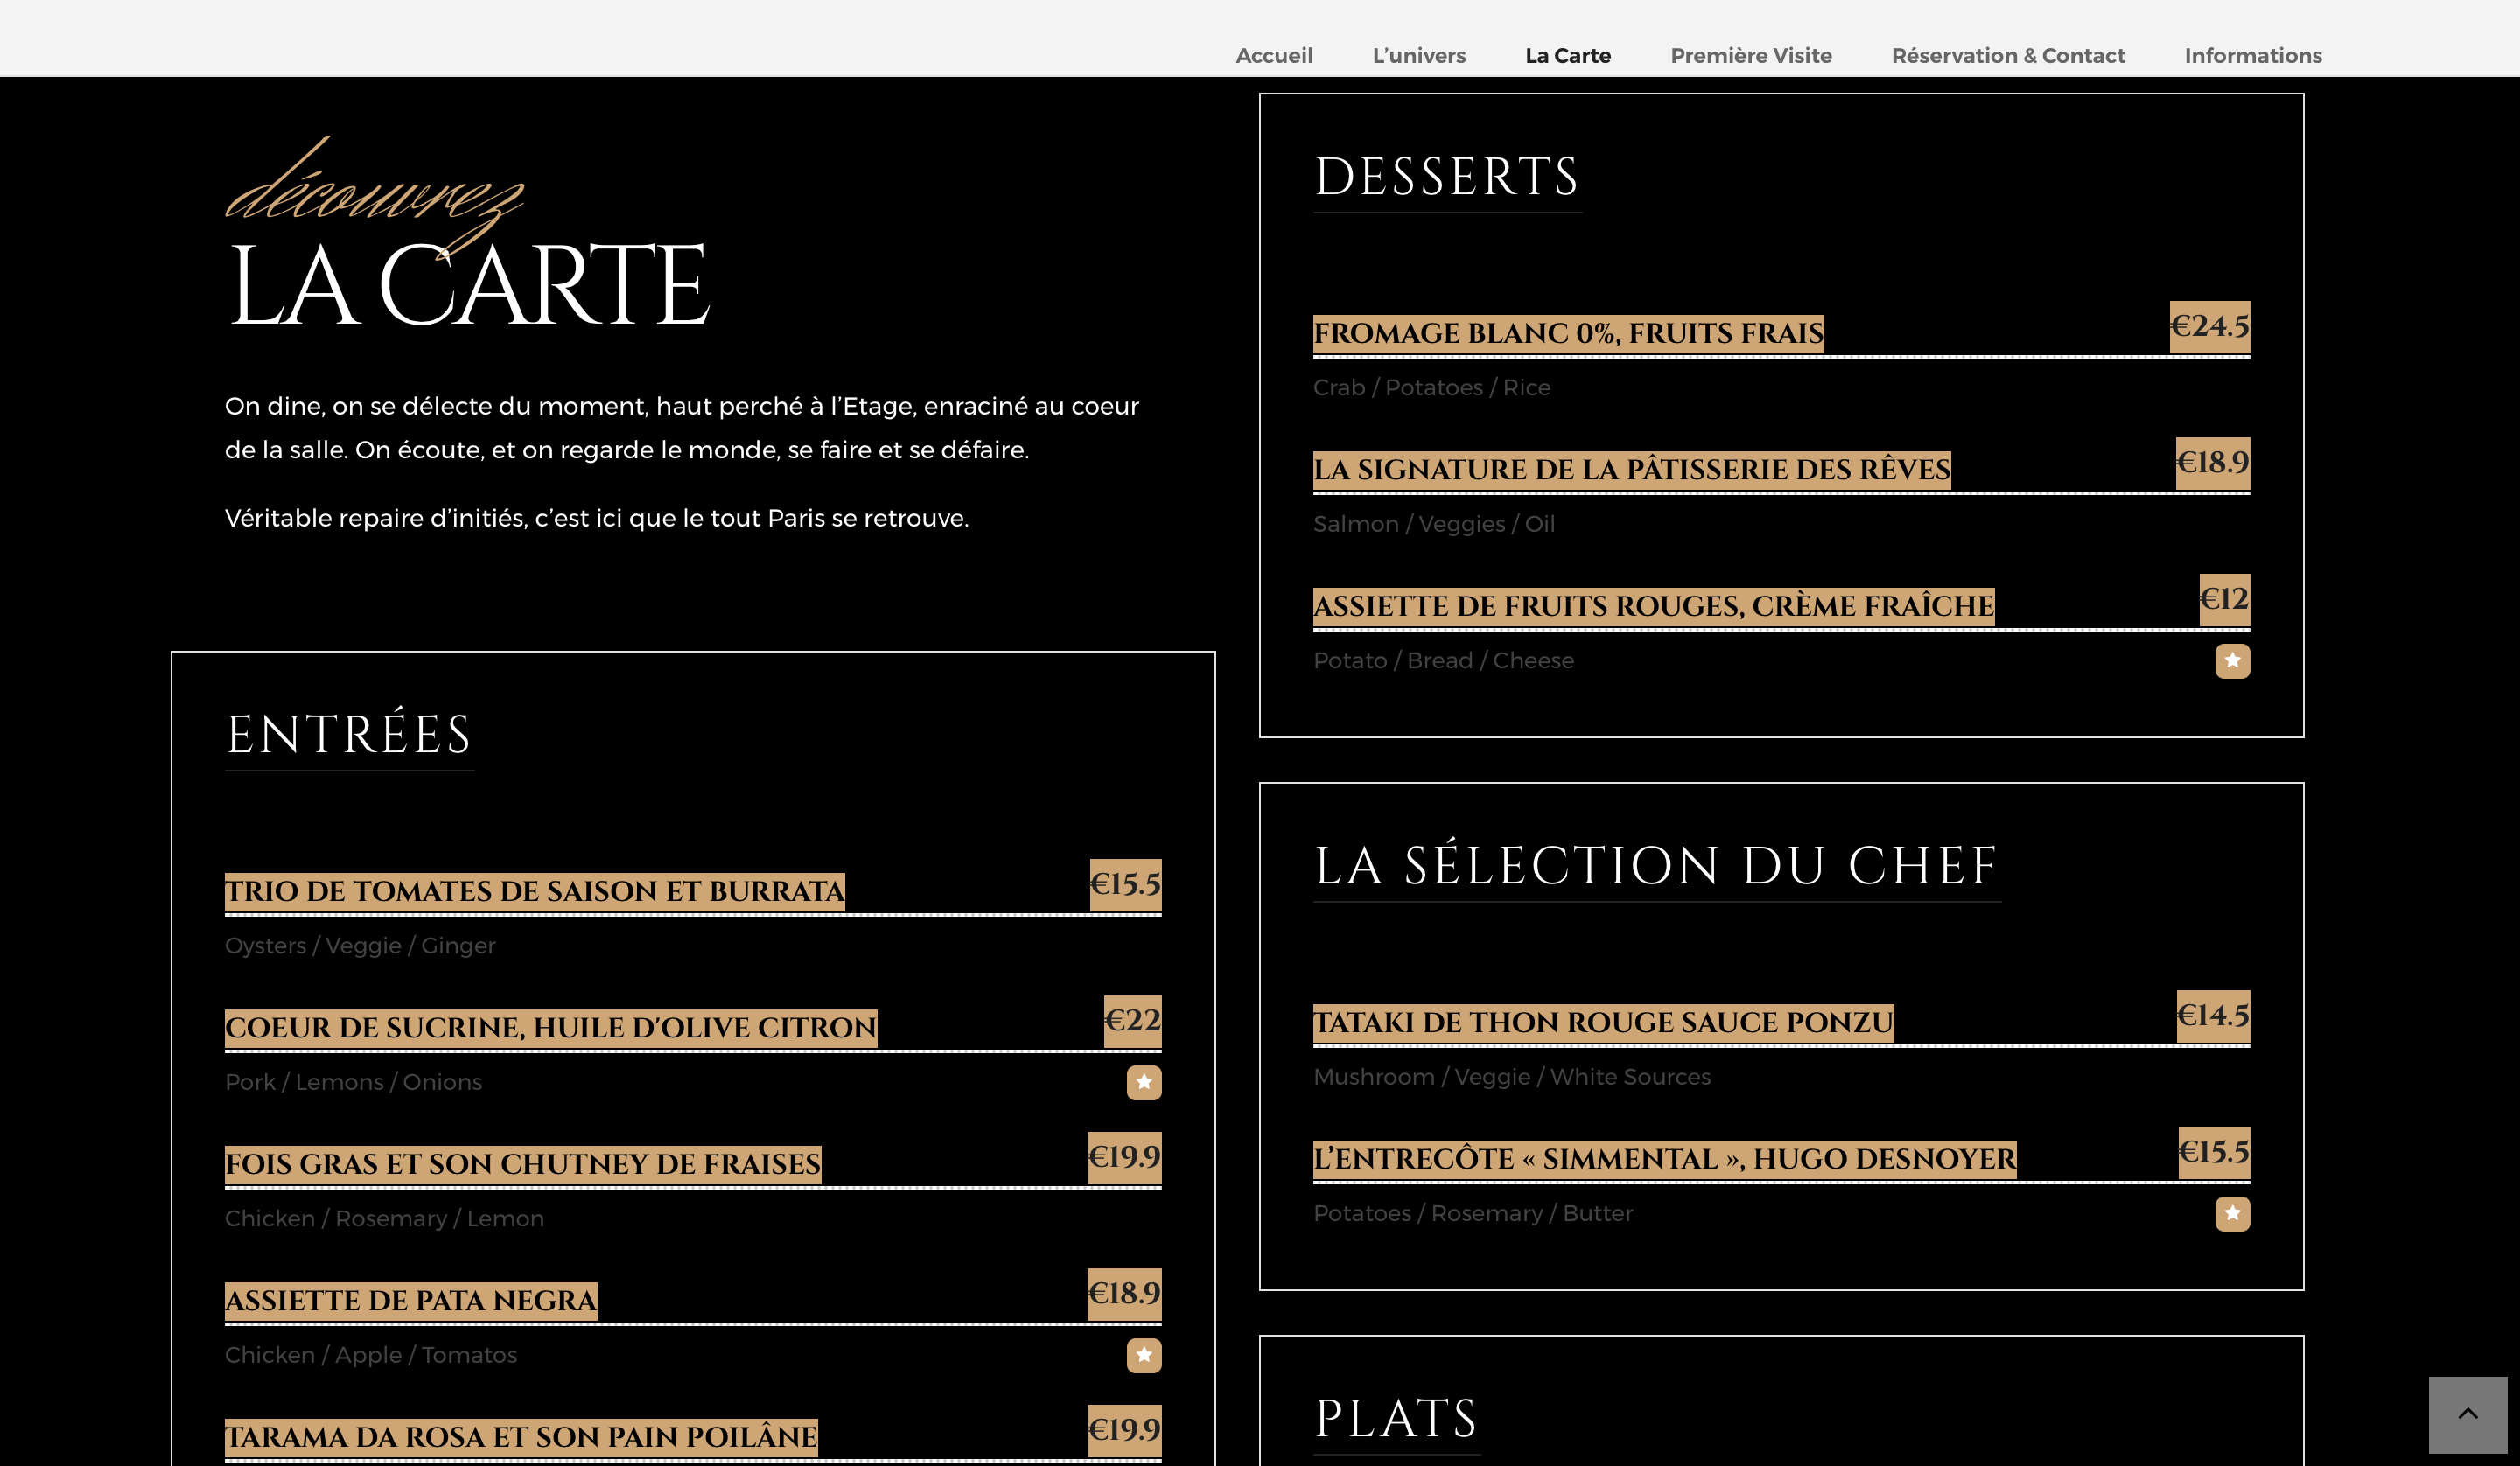
Task: Click 'Chicken / Rosemary / Lemon' description
Action: pyautogui.click(x=384, y=1219)
